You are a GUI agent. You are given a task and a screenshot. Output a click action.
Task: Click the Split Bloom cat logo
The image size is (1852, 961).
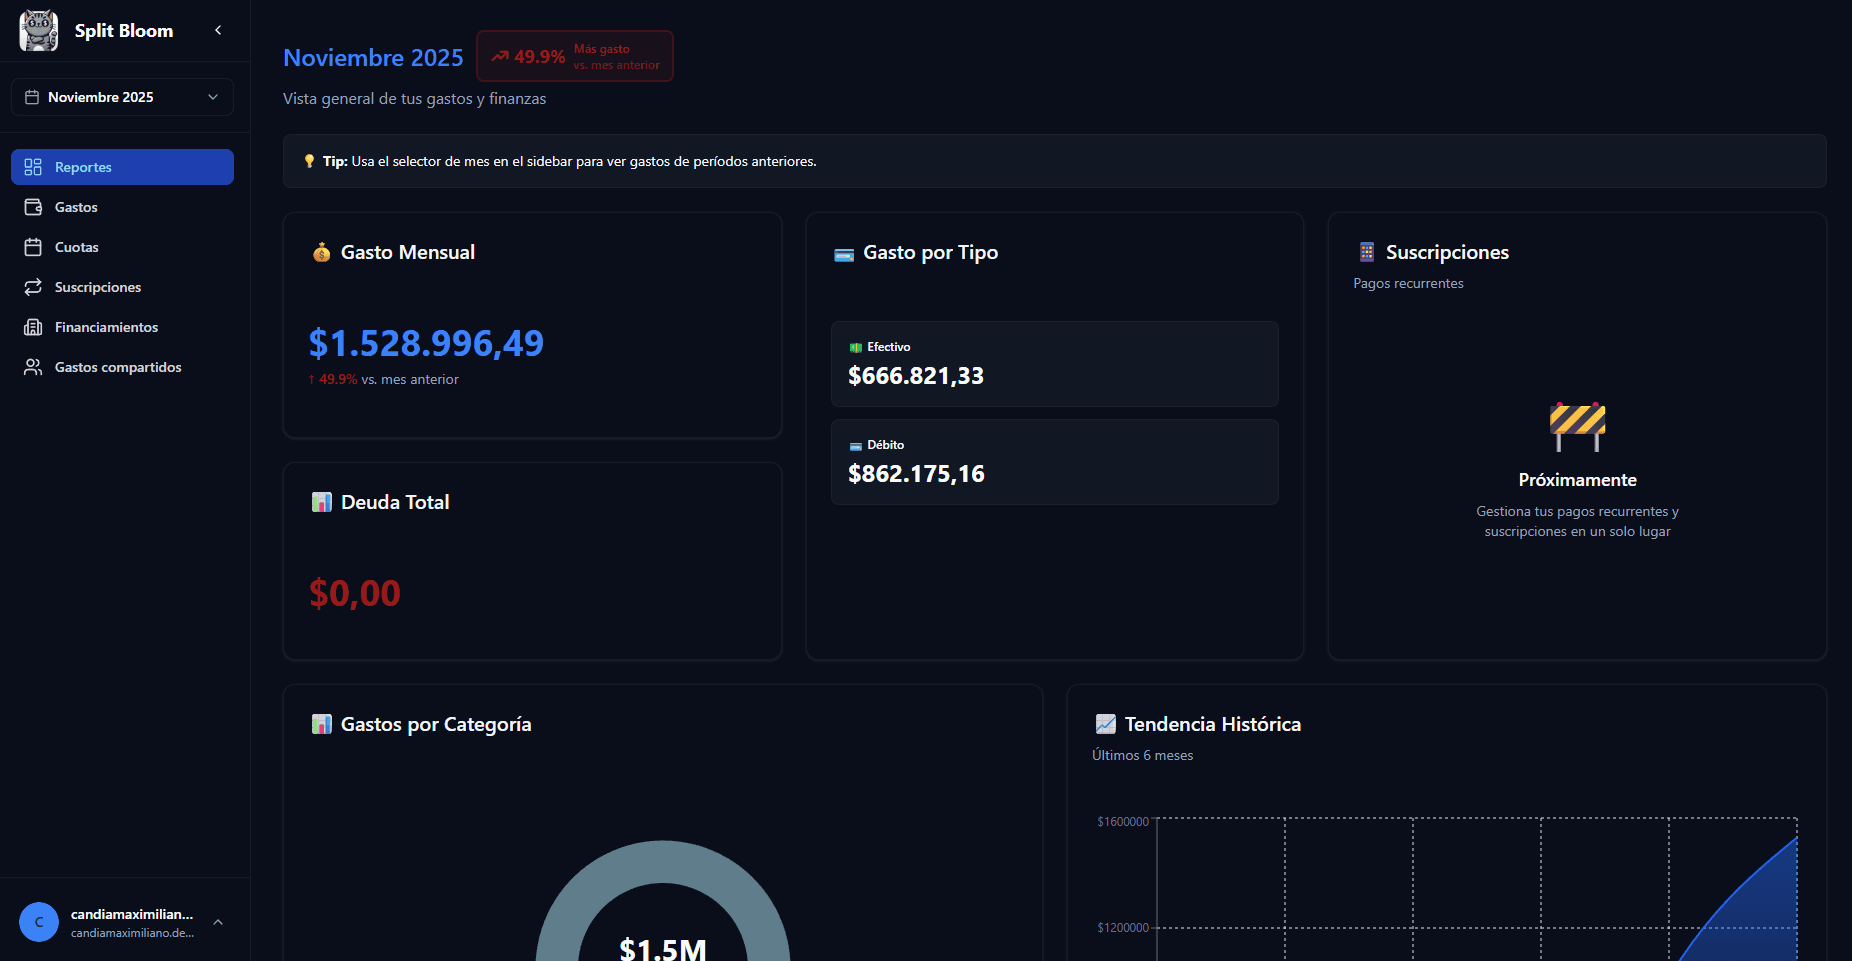[39, 30]
